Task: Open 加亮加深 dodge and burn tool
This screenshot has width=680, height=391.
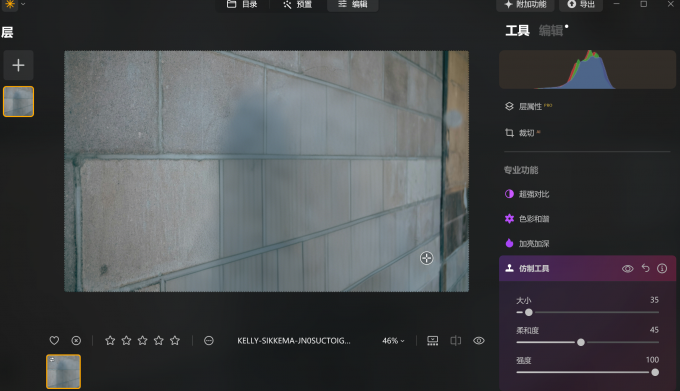Action: point(527,244)
